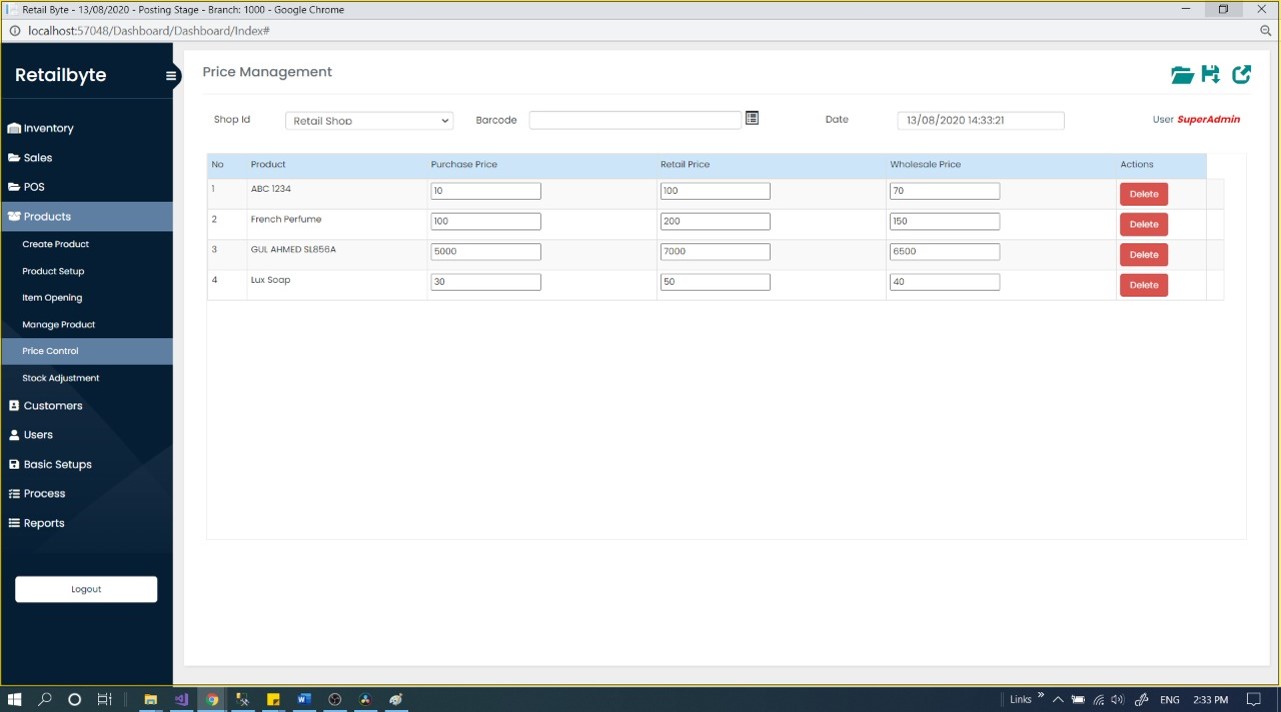Open Windows taskbar search
The height and width of the screenshot is (712, 1281).
coord(45,700)
